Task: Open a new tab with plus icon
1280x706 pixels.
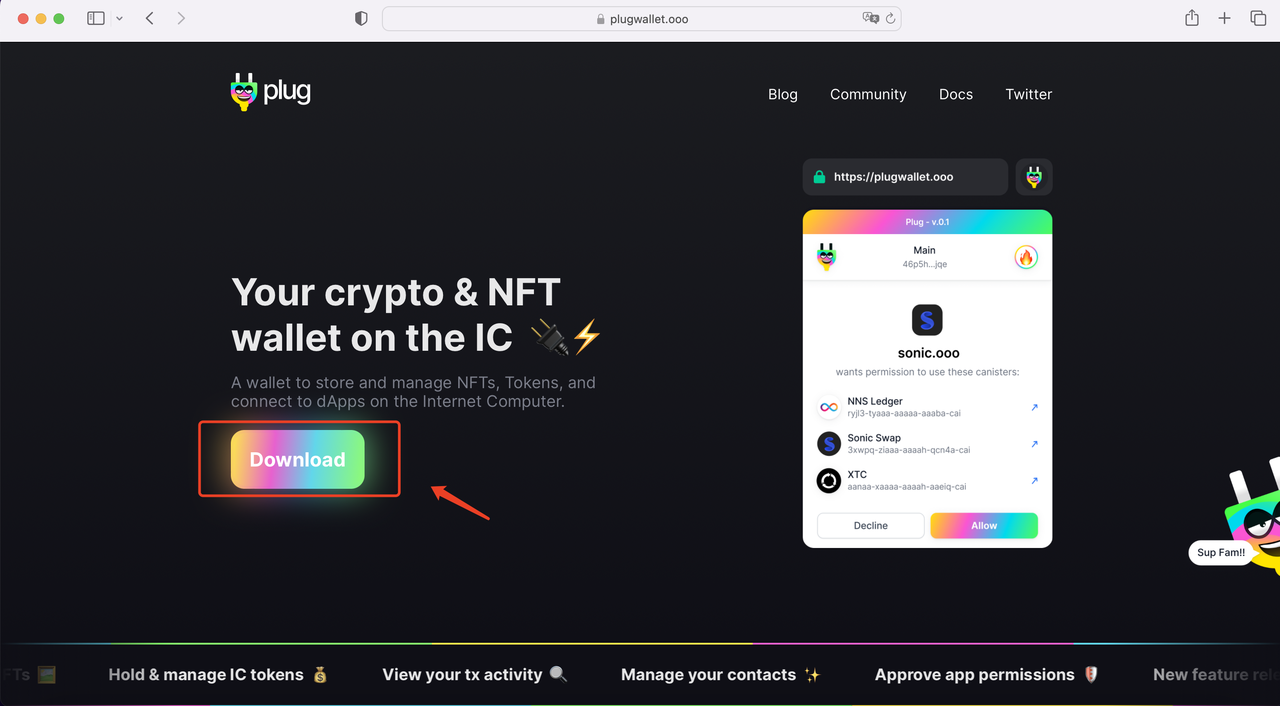Action: (x=1224, y=18)
